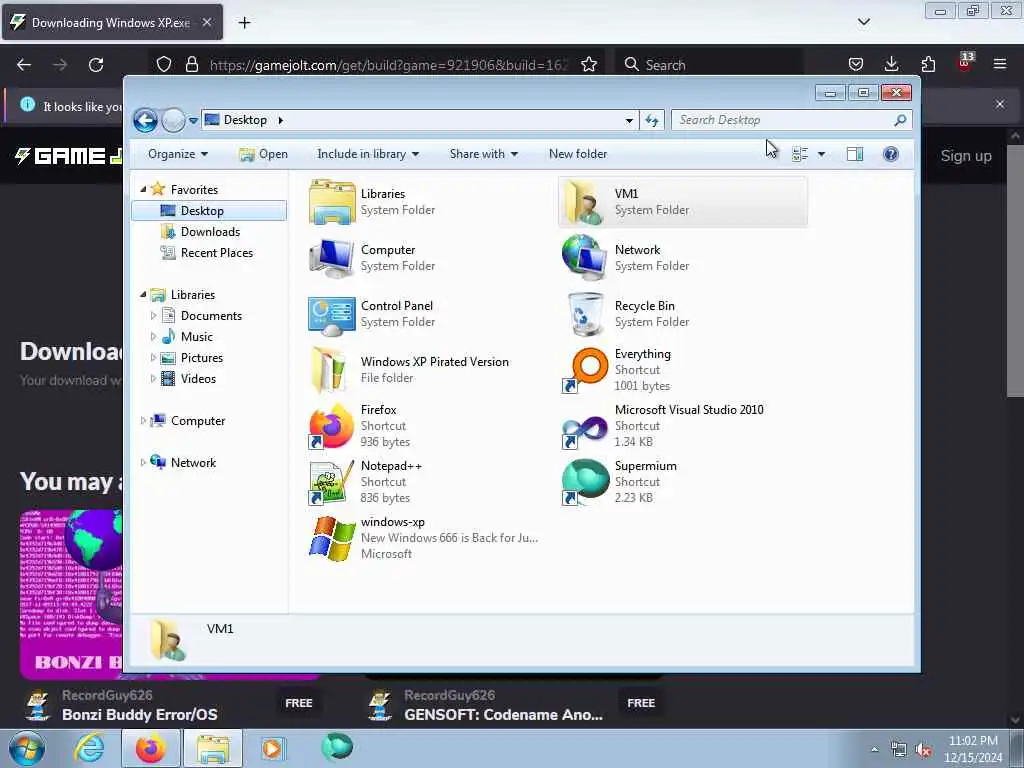The image size is (1024, 768).
Task: List all Firefox tabs chevron
Action: (x=863, y=22)
